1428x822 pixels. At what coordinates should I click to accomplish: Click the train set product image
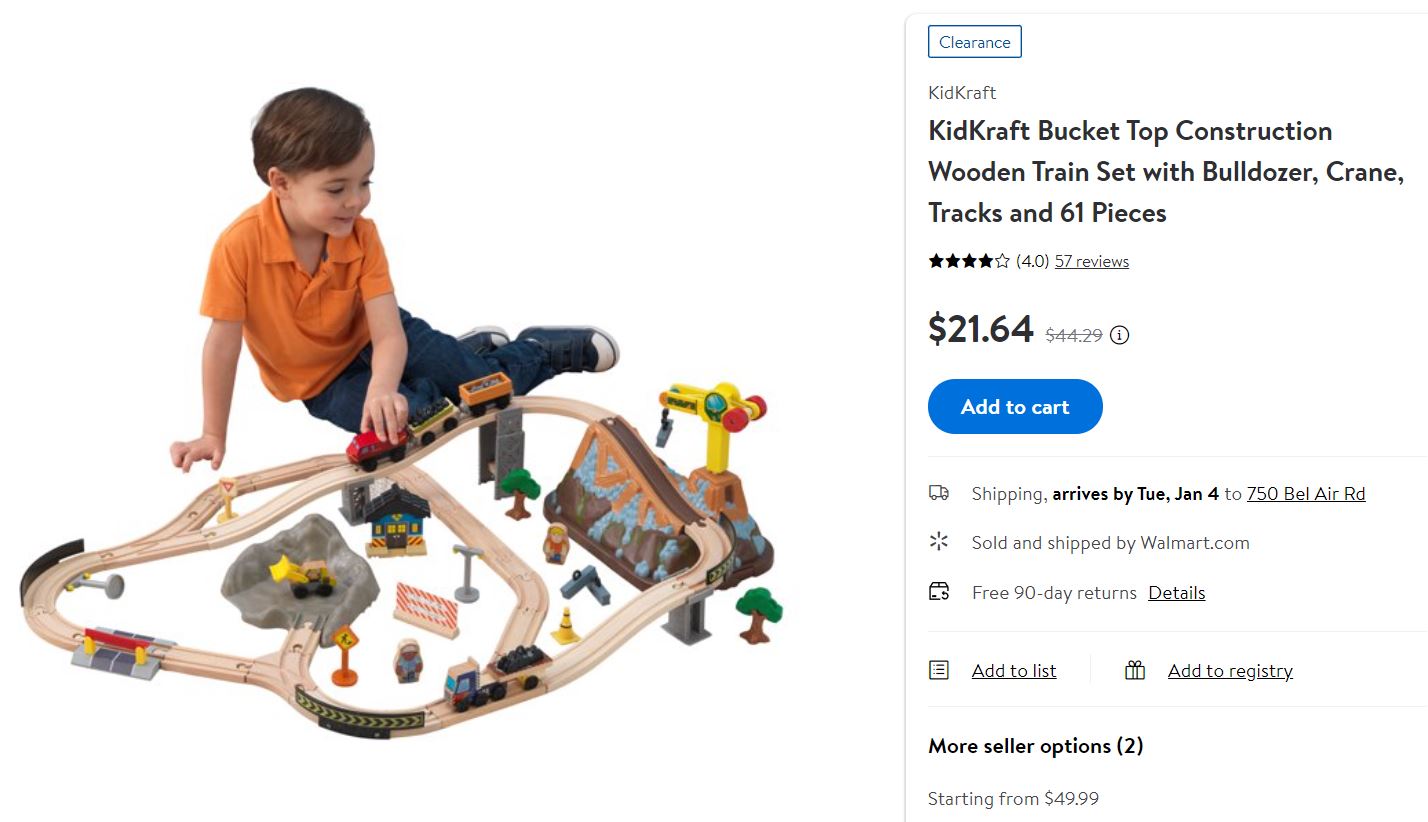point(400,410)
